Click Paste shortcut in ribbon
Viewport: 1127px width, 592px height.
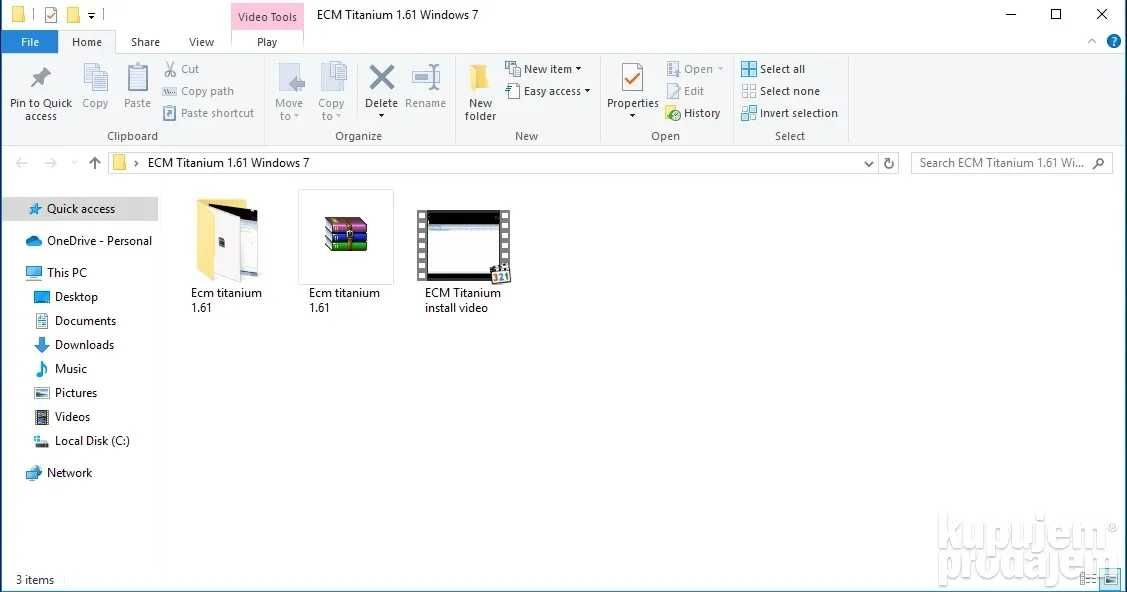[x=208, y=113]
